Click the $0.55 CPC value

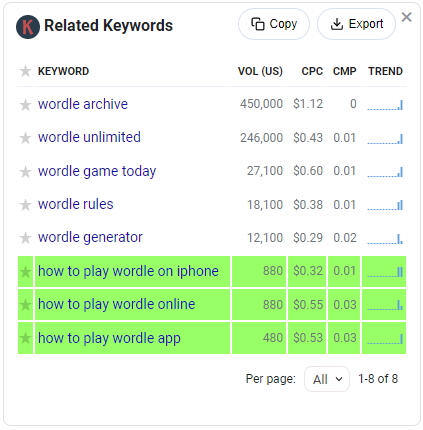click(308, 304)
